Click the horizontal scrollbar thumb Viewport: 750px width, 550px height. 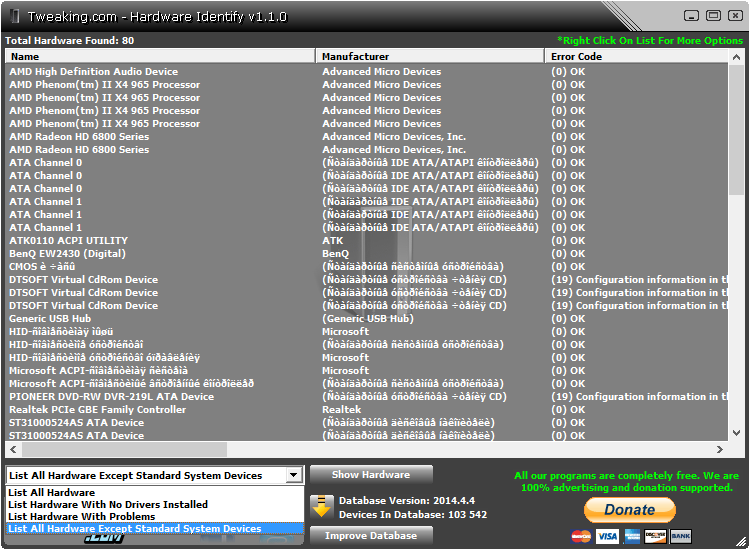coord(124,449)
